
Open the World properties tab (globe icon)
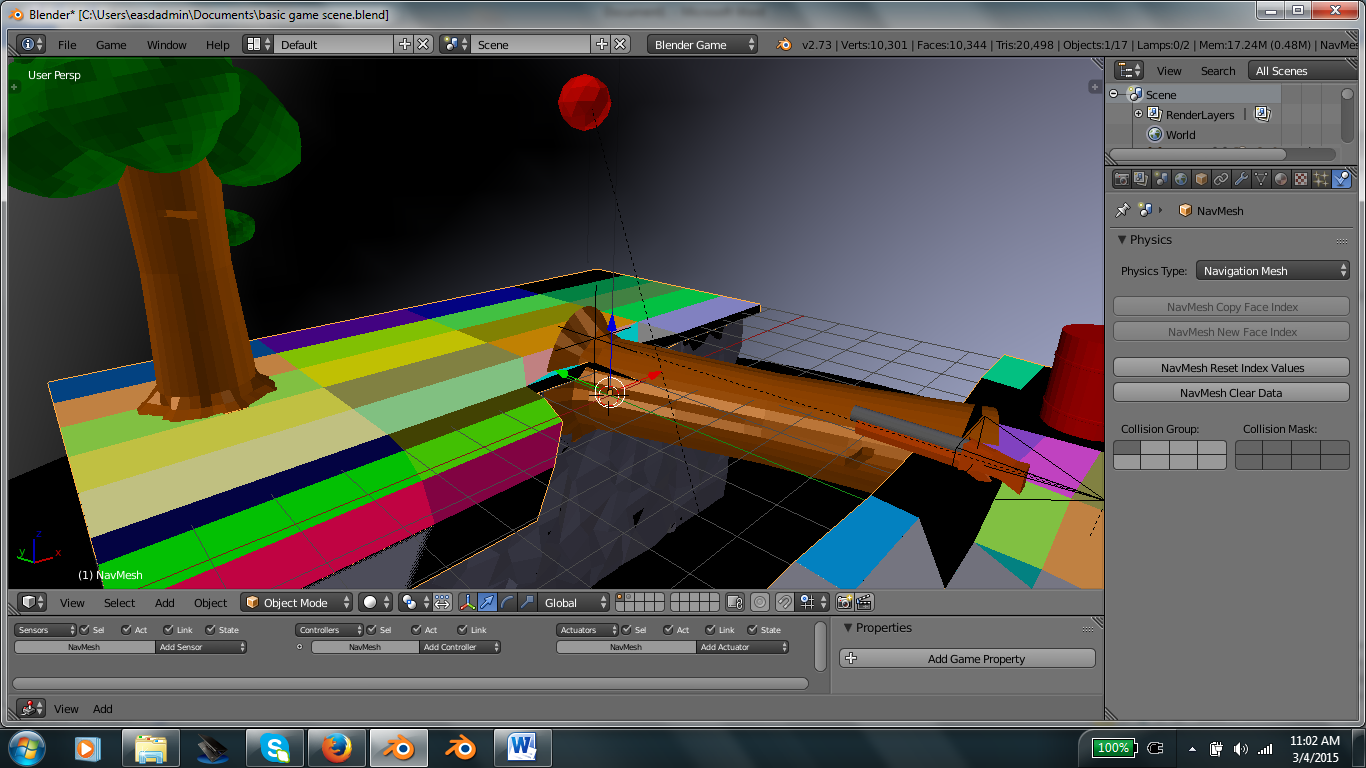1181,179
